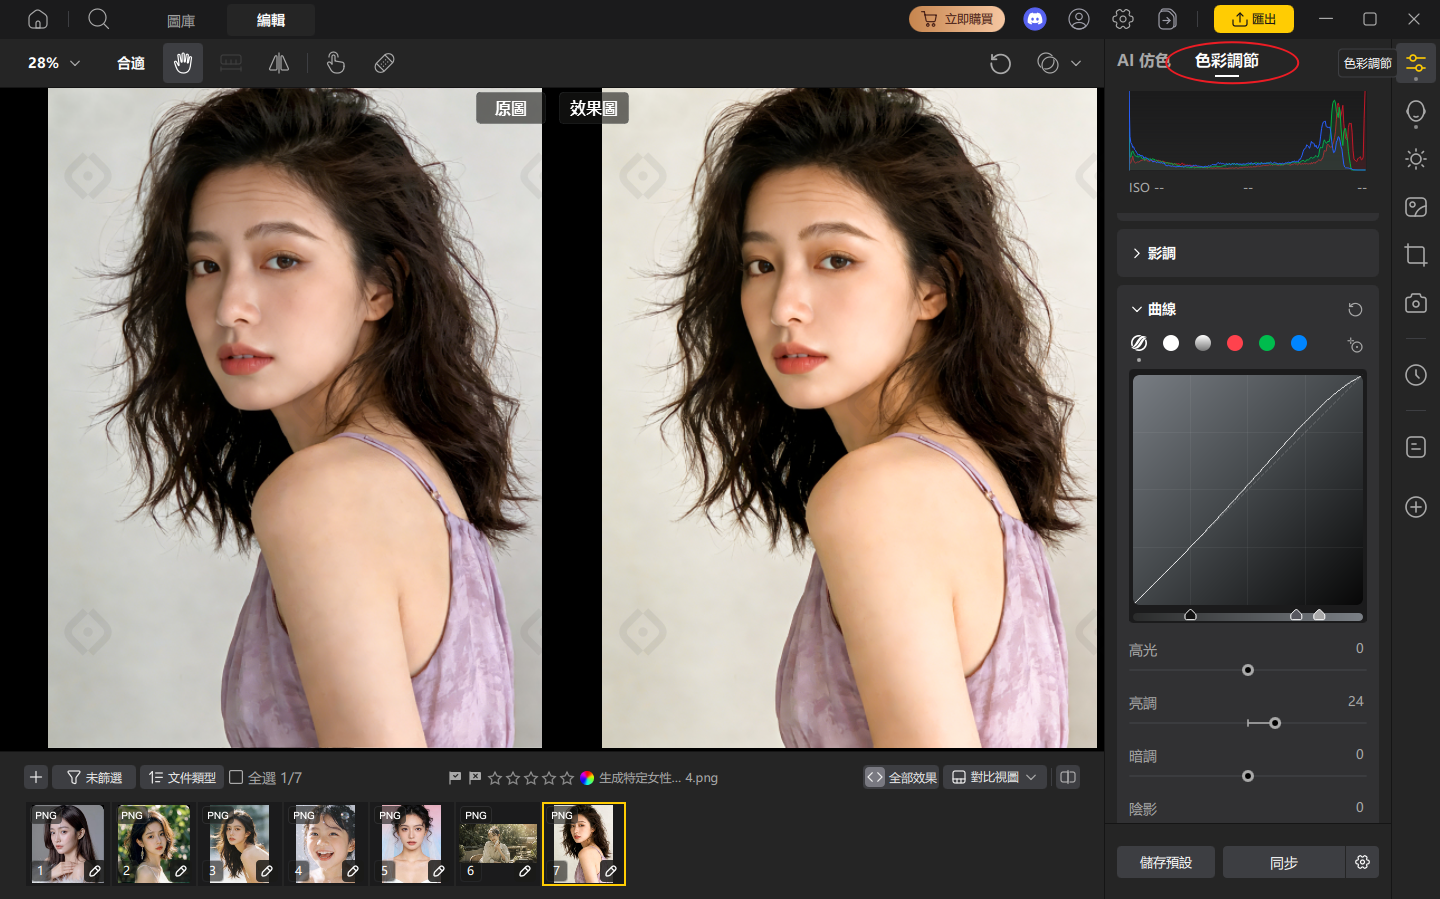Open user account profile icon

coord(1079,19)
